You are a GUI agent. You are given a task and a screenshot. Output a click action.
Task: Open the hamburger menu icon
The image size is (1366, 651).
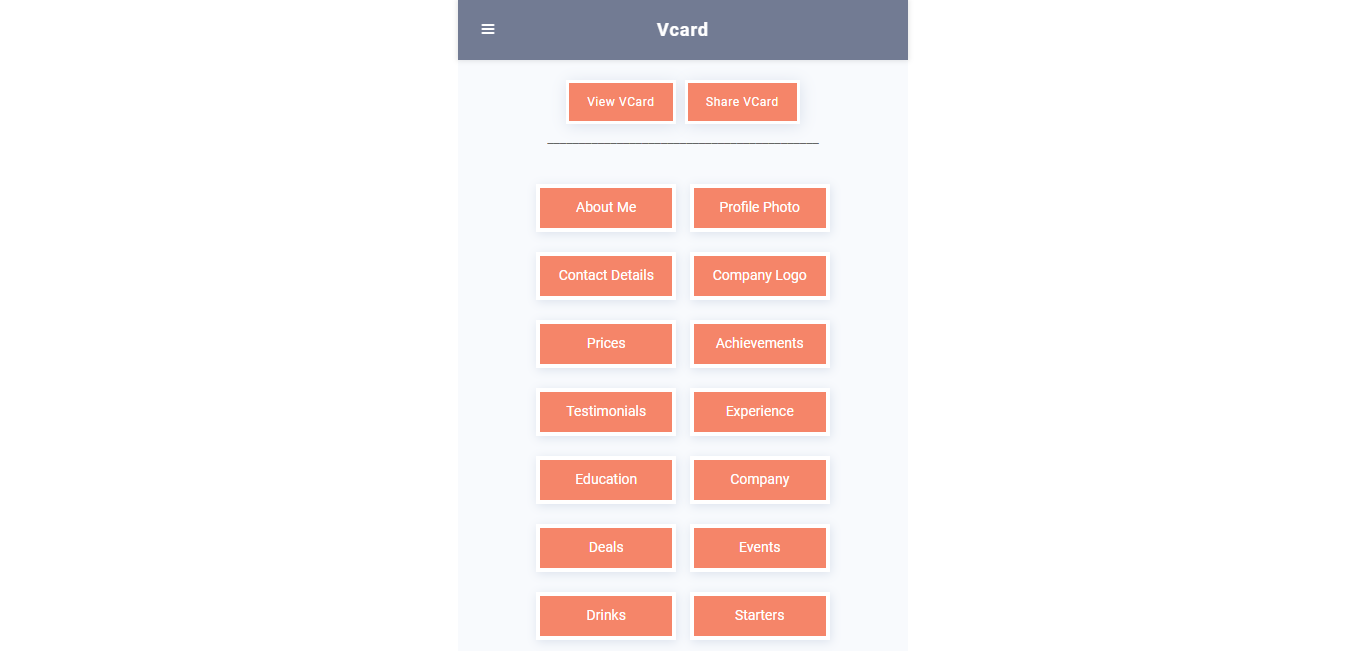(488, 30)
